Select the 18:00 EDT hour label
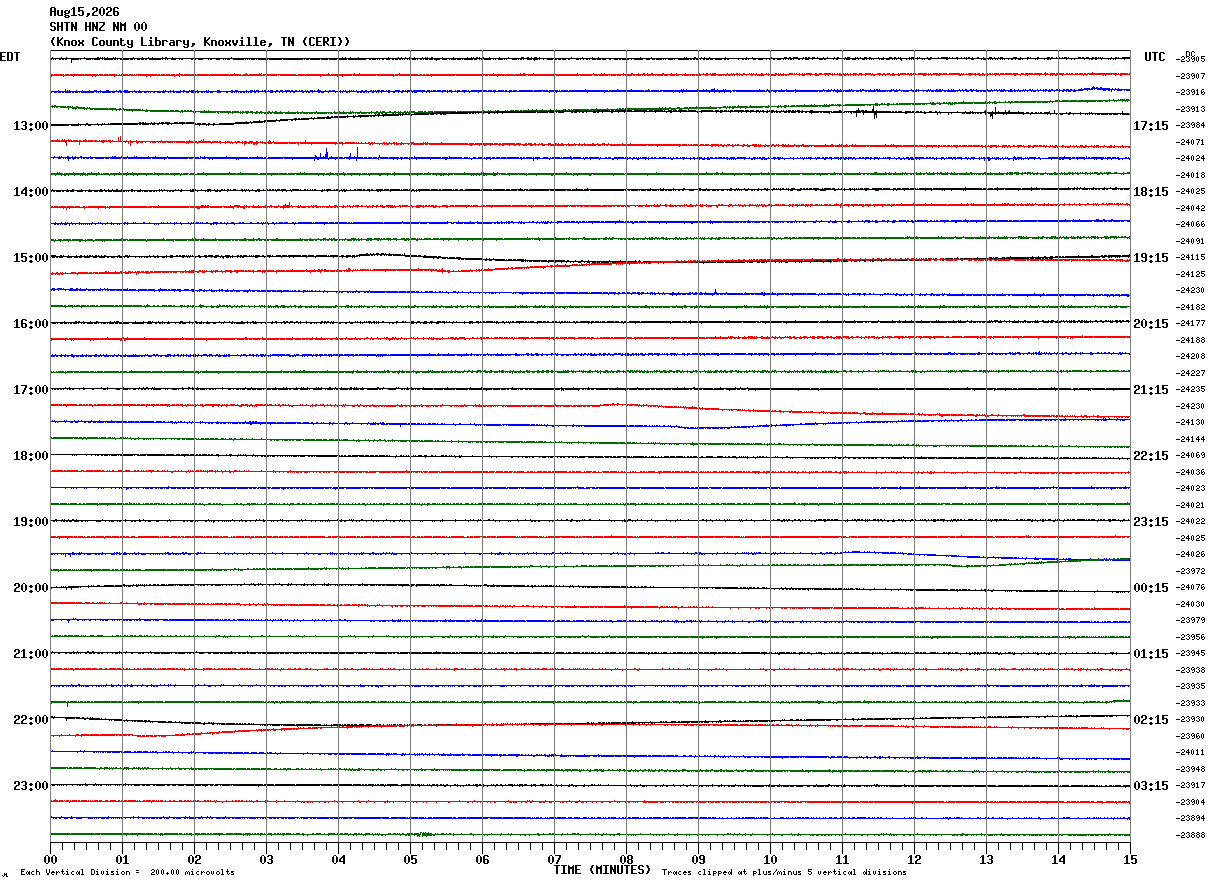1210x886 pixels. 30,456
